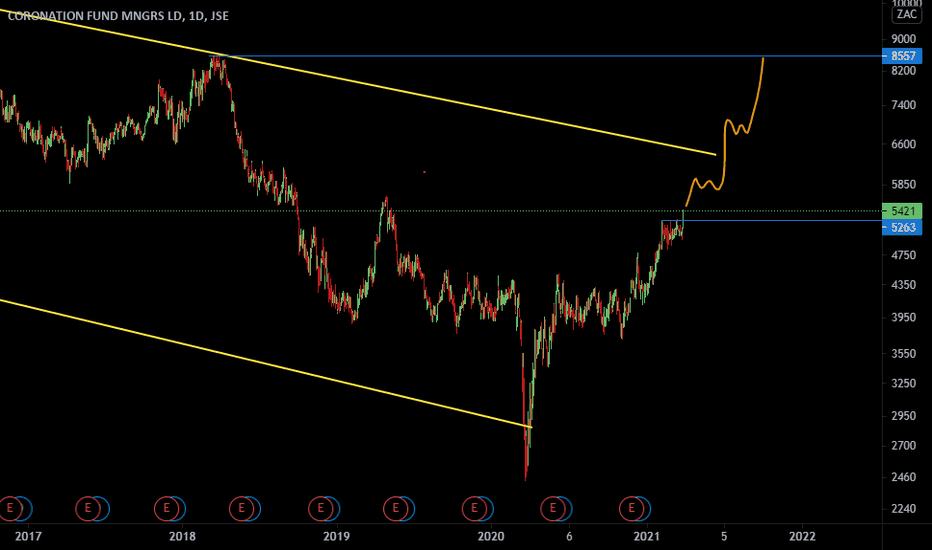The width and height of the screenshot is (932, 550).
Task: Click the 2460 price scale value
Action: click(x=903, y=477)
